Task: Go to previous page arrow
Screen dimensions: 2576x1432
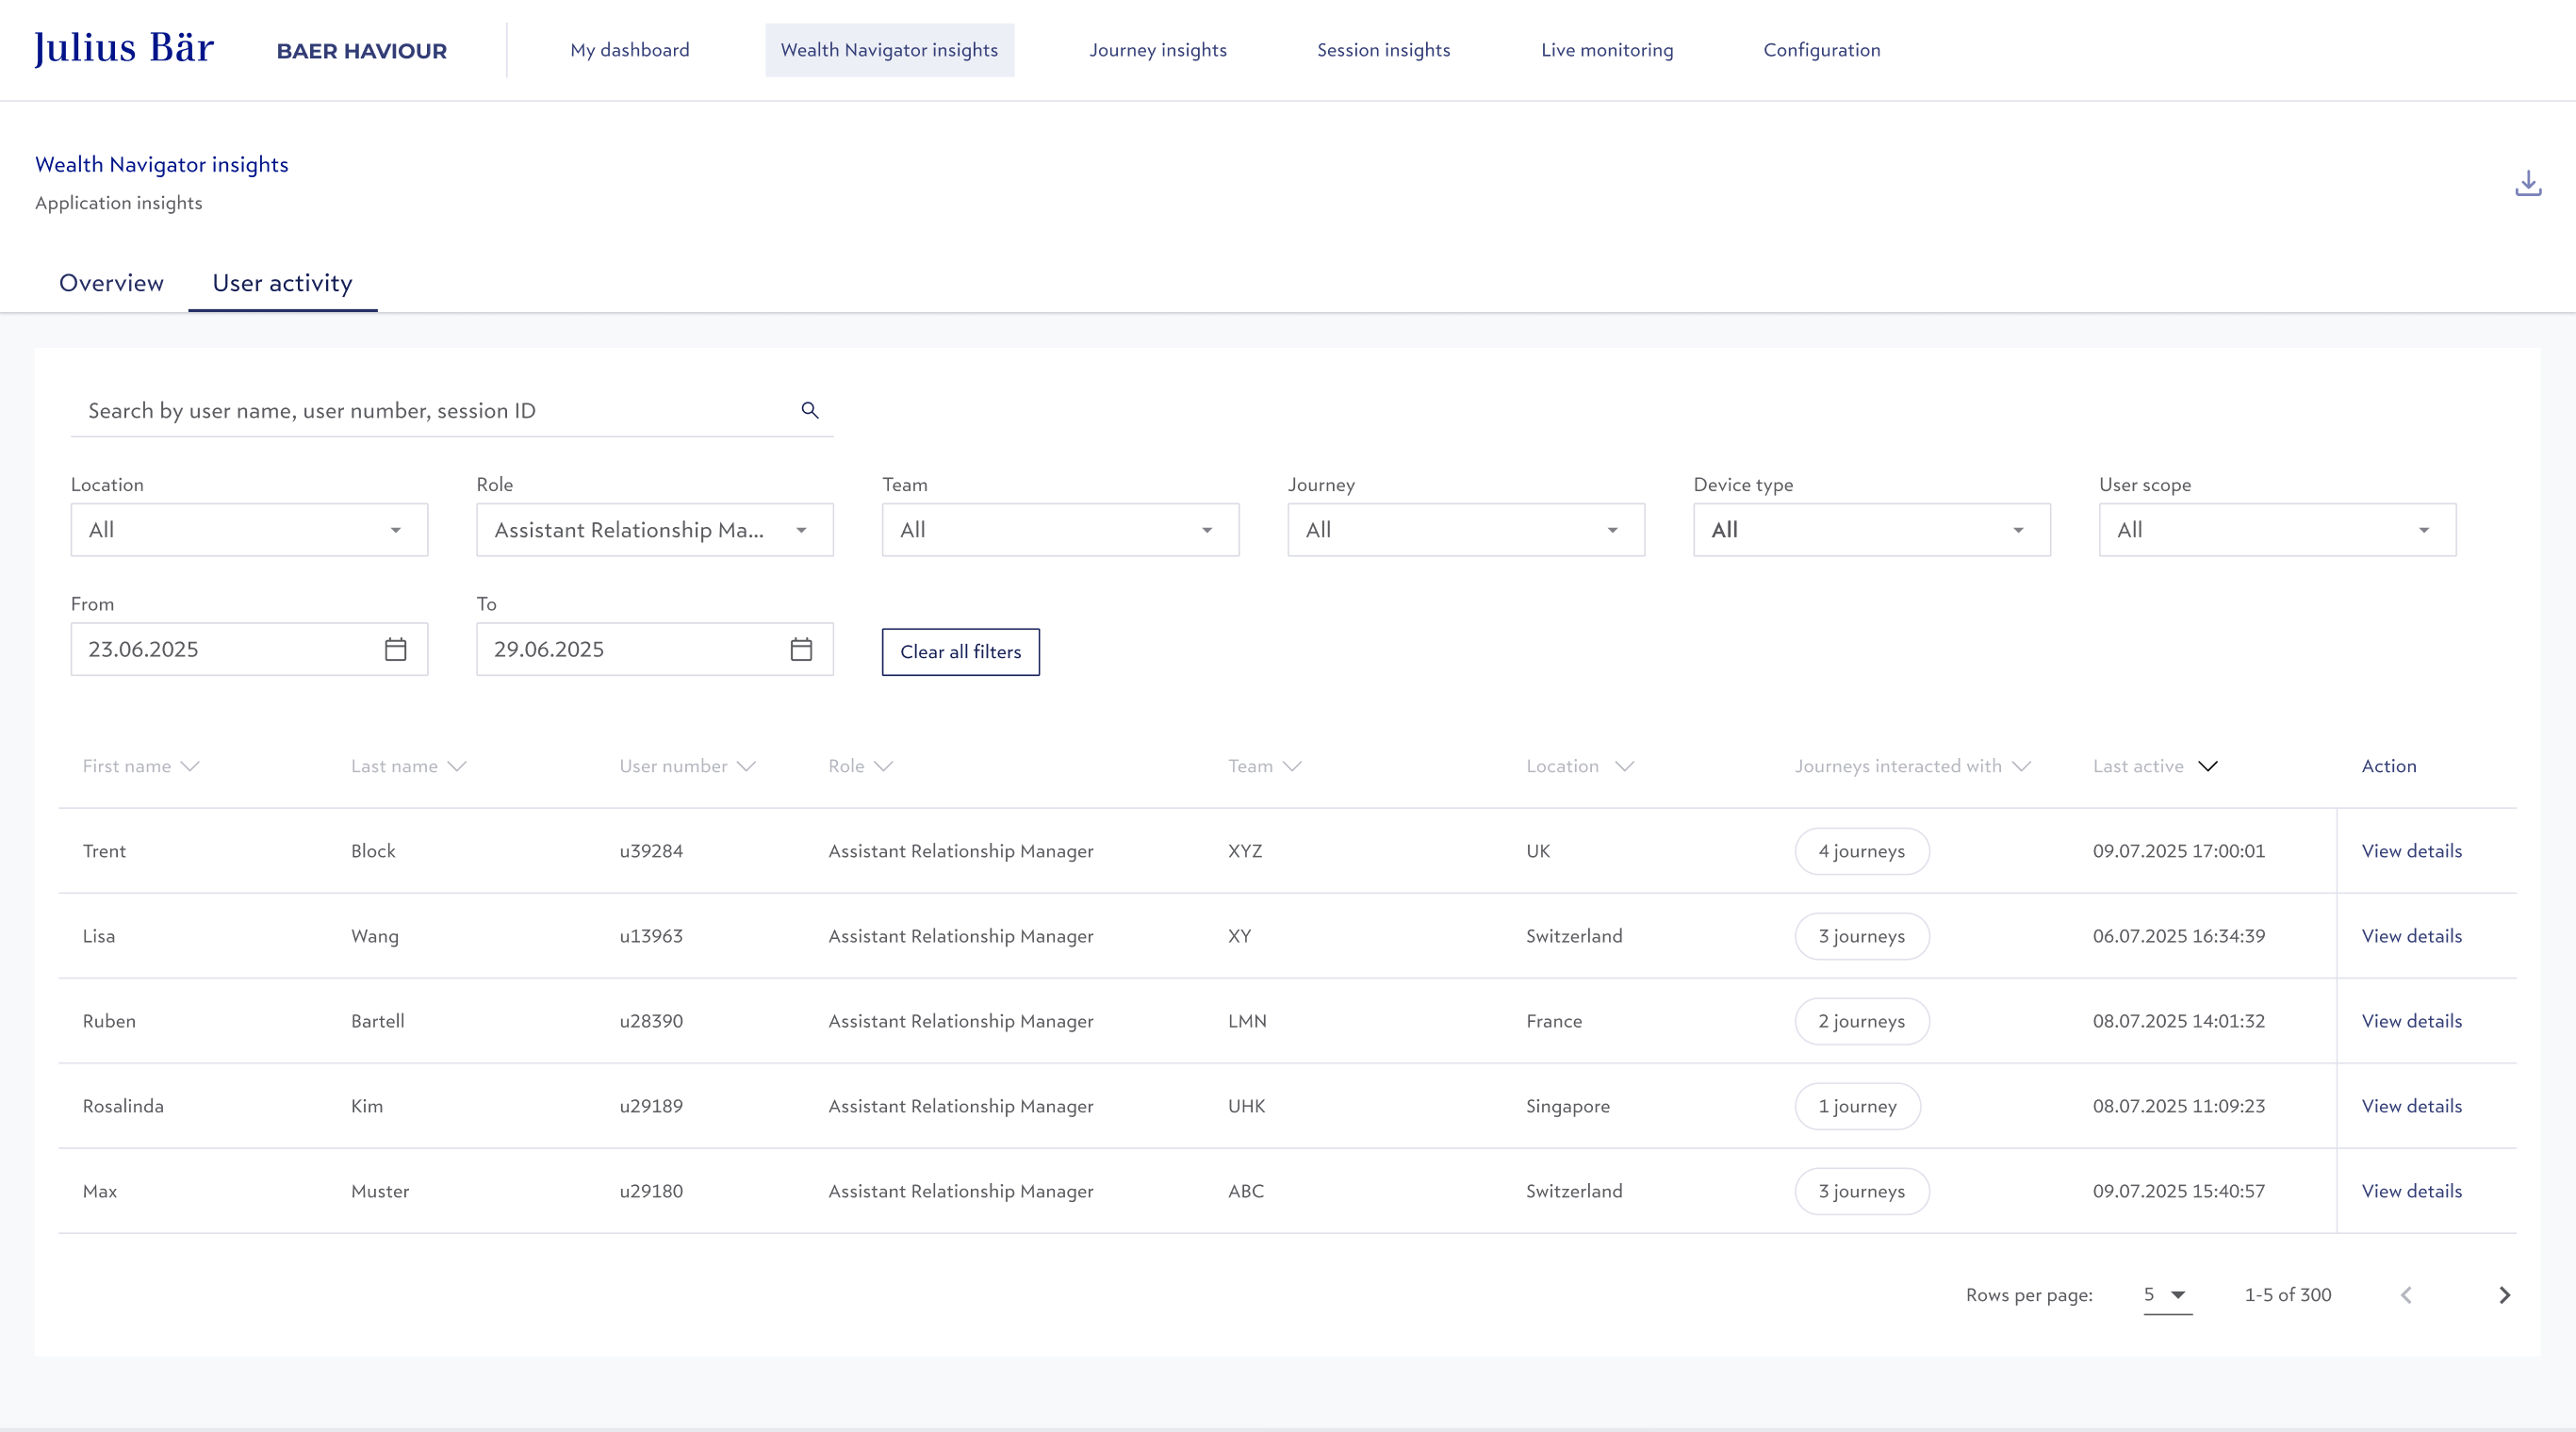Action: click(x=2406, y=1295)
